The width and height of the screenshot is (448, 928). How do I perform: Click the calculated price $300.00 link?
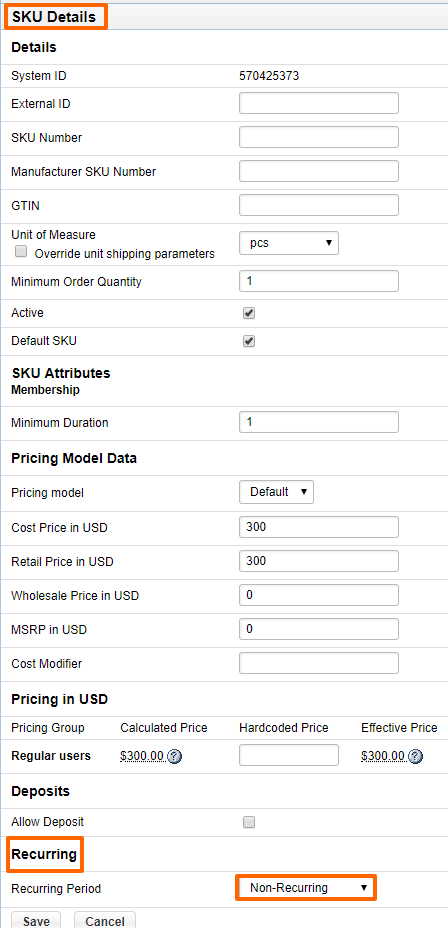pos(143,756)
